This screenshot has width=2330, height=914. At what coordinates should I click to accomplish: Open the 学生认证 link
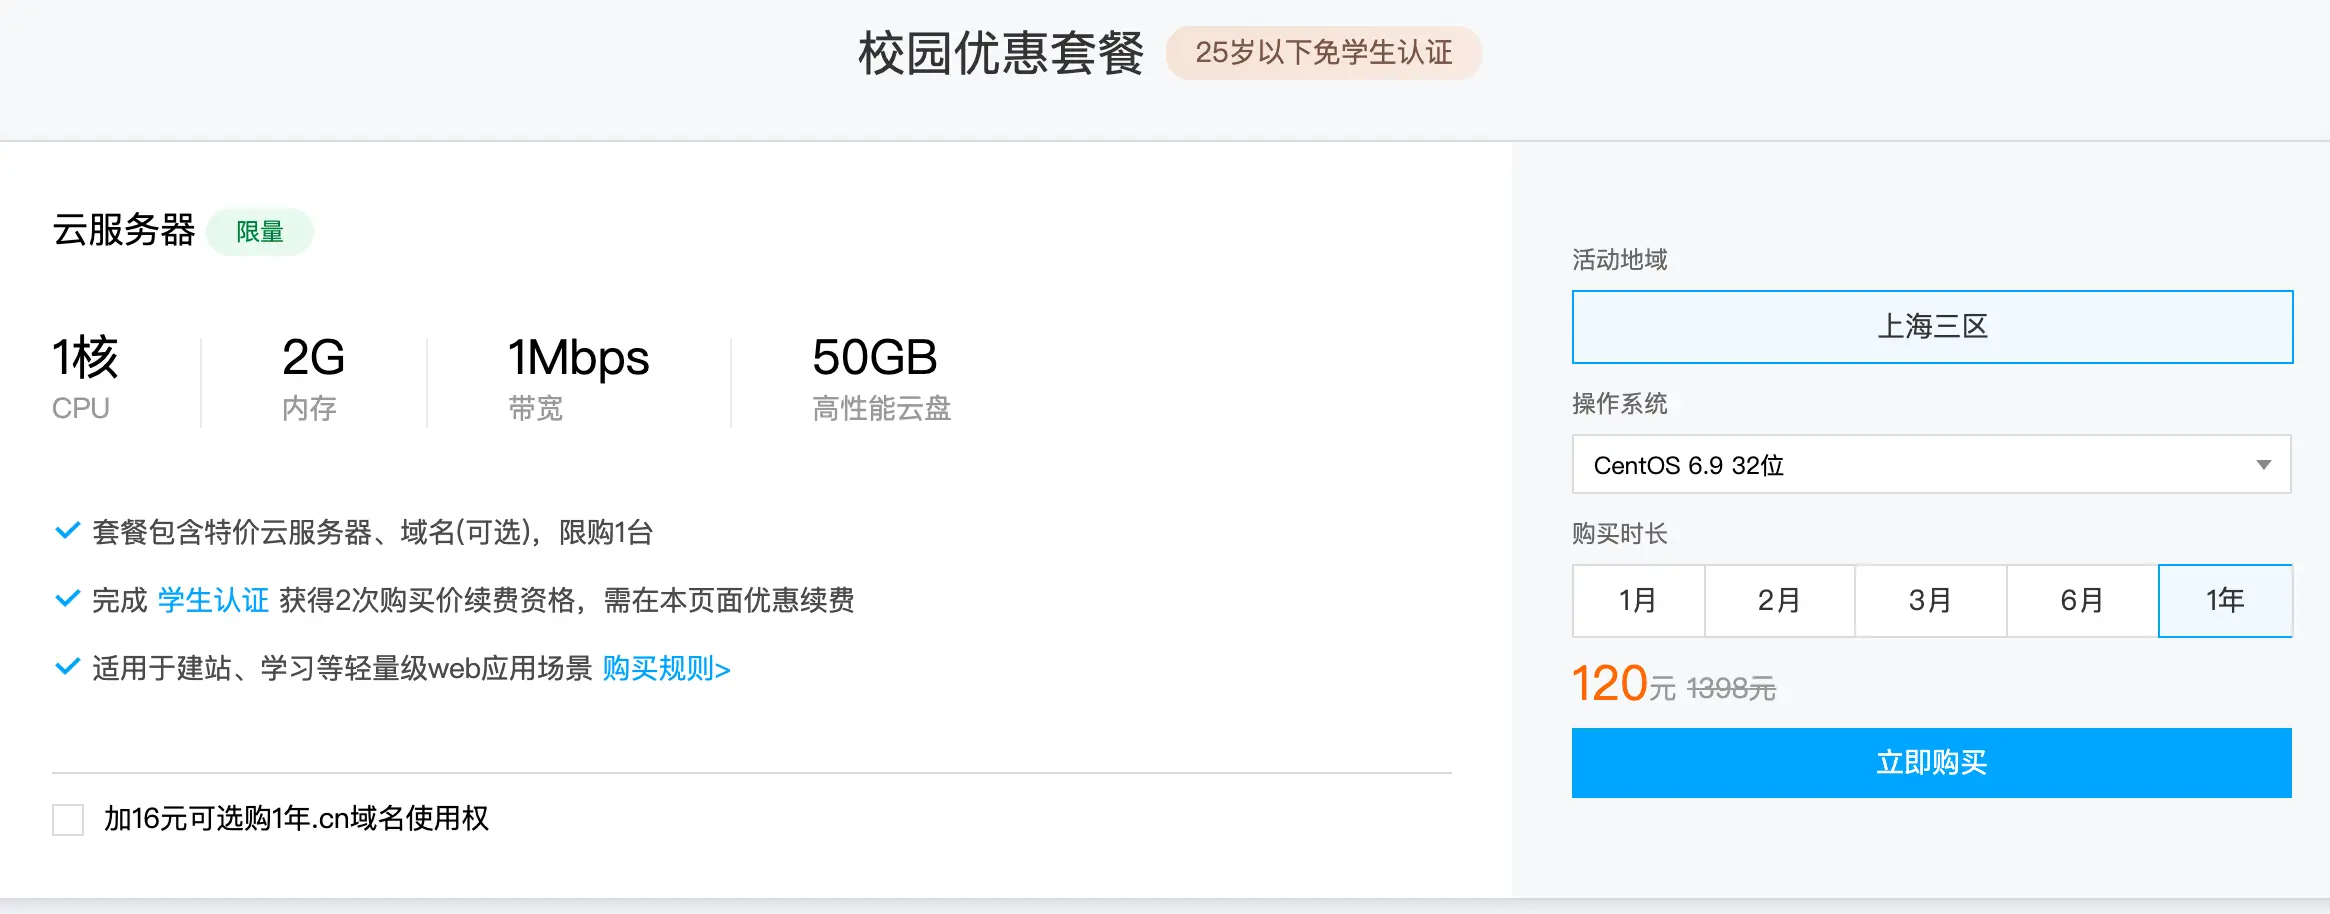[x=212, y=600]
